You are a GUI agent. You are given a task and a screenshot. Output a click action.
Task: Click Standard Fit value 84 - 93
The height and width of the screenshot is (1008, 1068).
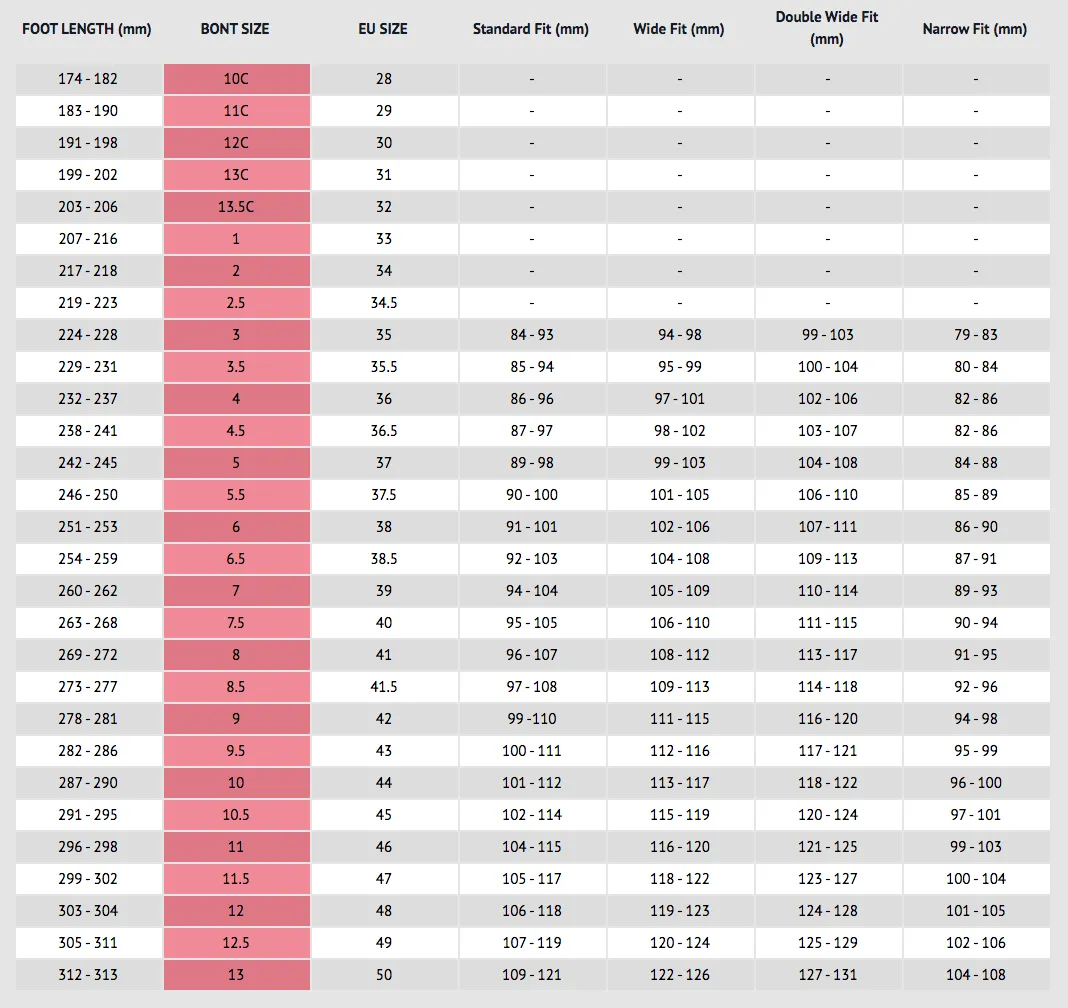click(x=532, y=335)
